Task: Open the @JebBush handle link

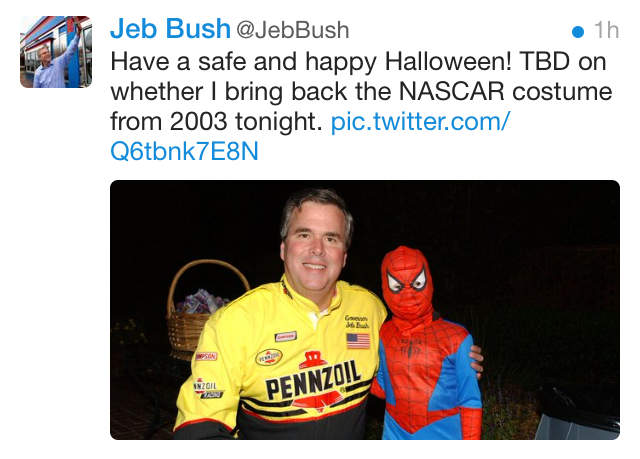Action: click(293, 30)
